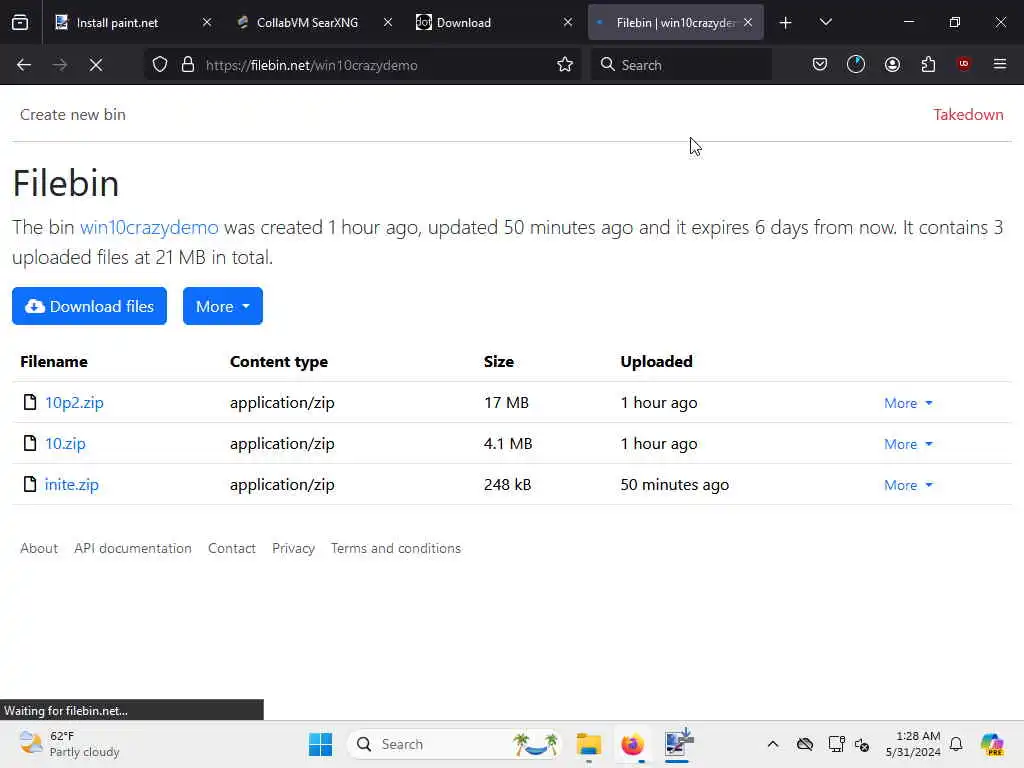
Task: Click the site padlock icon
Action: point(188,65)
